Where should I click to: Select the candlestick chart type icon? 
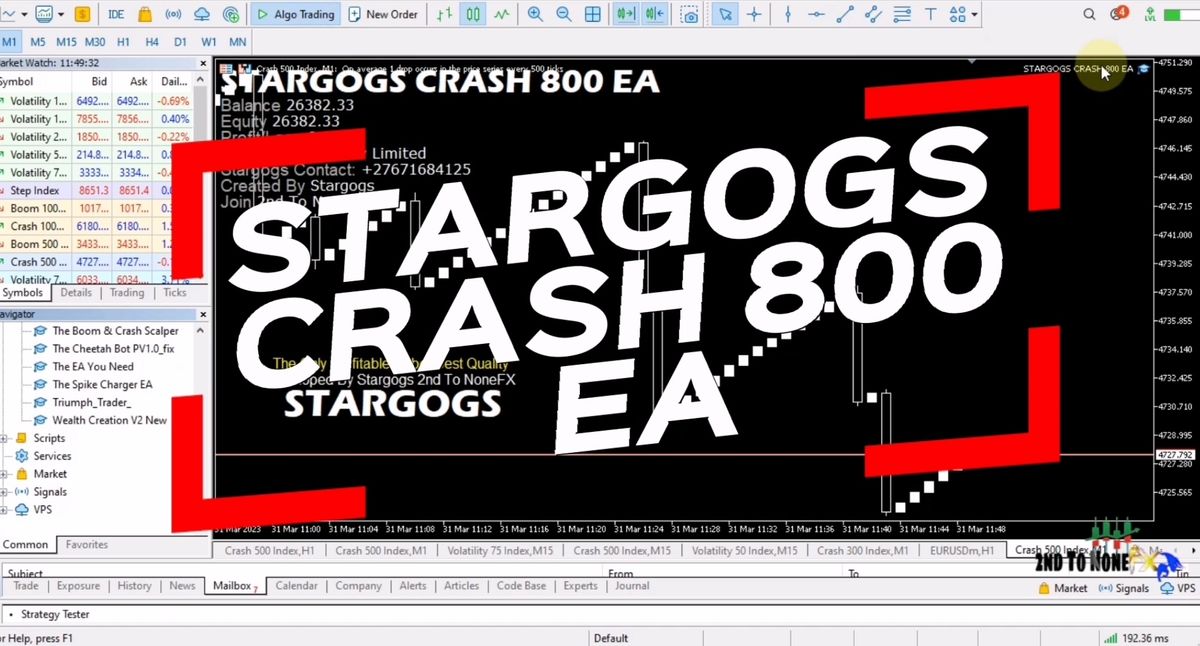point(472,14)
